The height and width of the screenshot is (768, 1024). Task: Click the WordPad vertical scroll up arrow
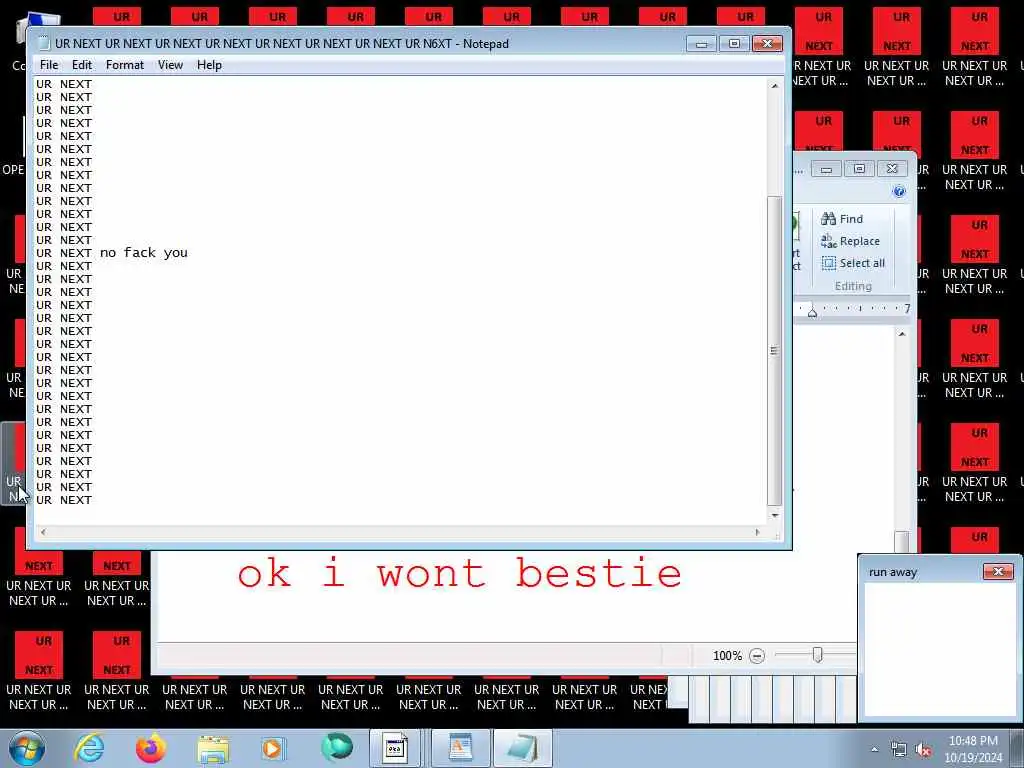902,334
